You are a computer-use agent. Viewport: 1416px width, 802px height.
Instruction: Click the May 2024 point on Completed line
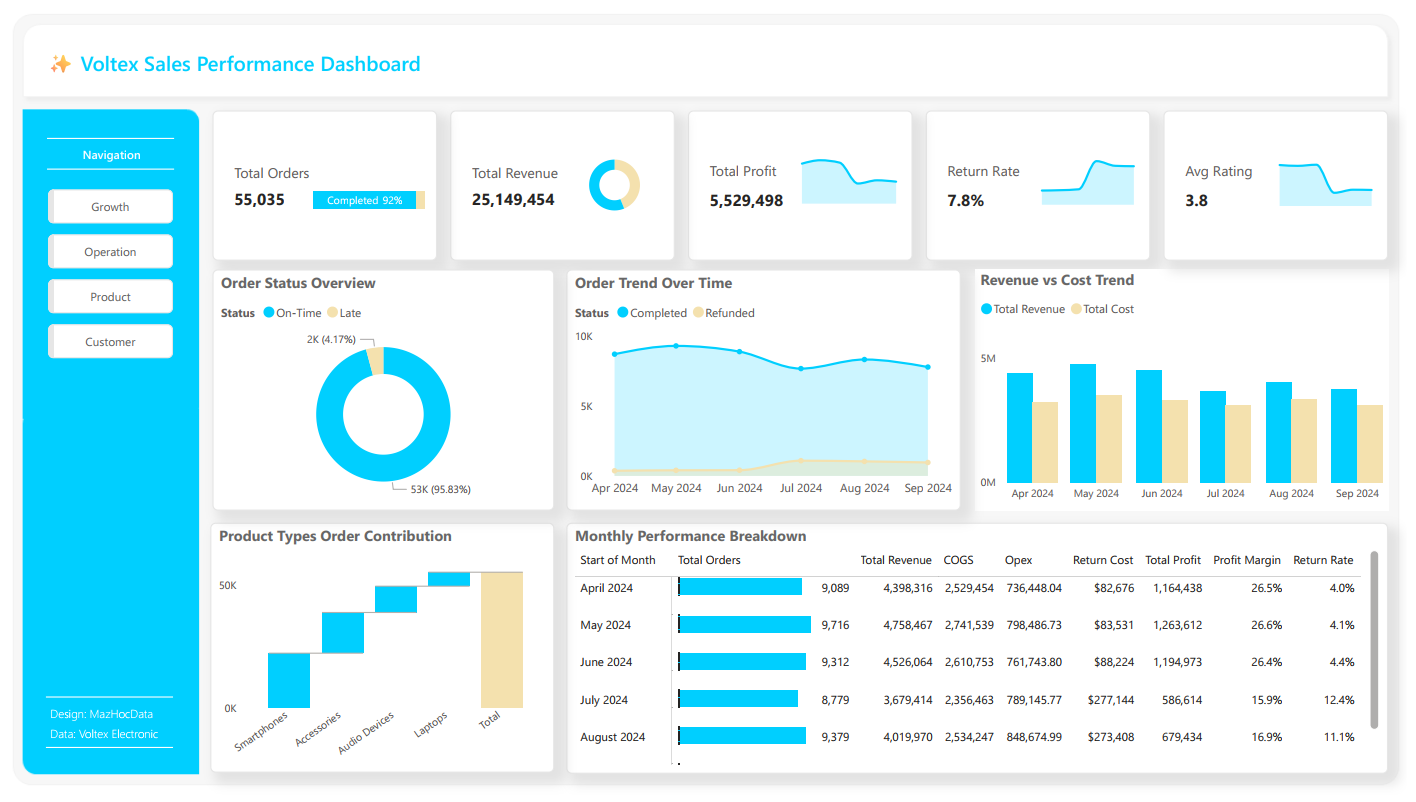pyautogui.click(x=676, y=346)
